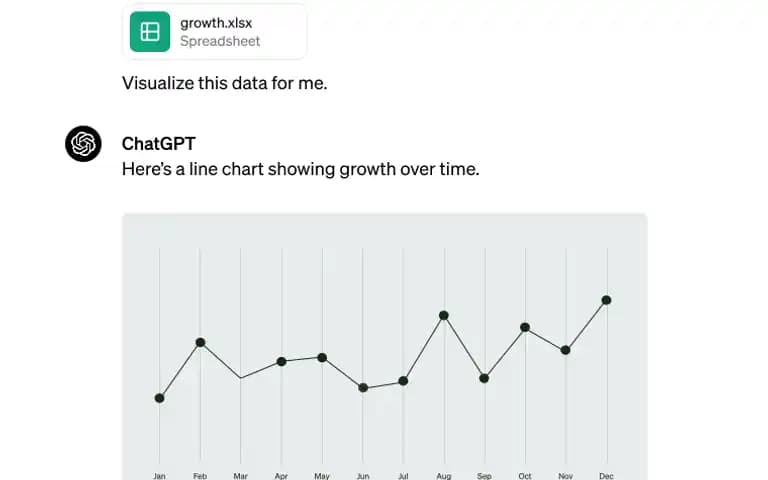This screenshot has height=480, width=768.
Task: Click the August peak data point
Action: 444,315
